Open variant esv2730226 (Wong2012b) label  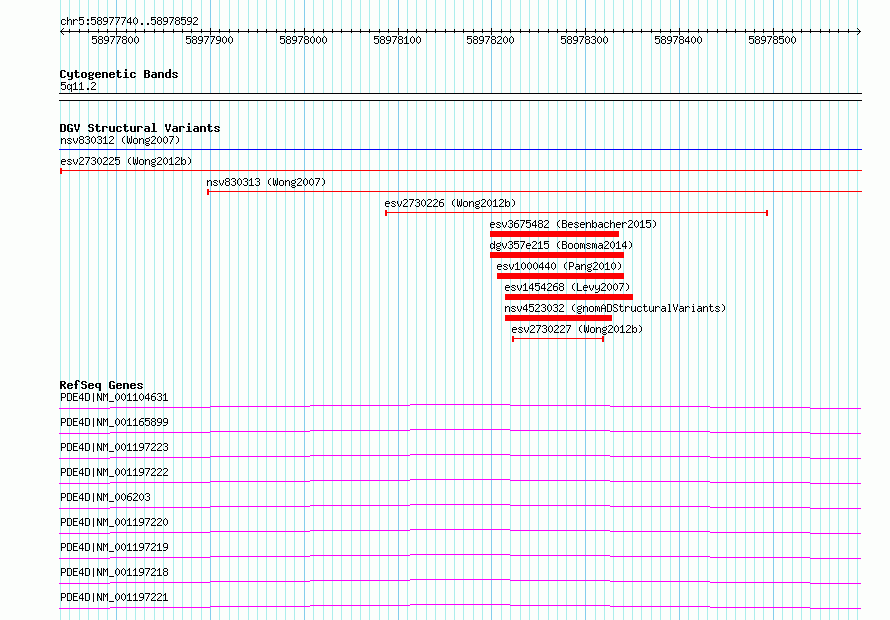pyautogui.click(x=450, y=203)
